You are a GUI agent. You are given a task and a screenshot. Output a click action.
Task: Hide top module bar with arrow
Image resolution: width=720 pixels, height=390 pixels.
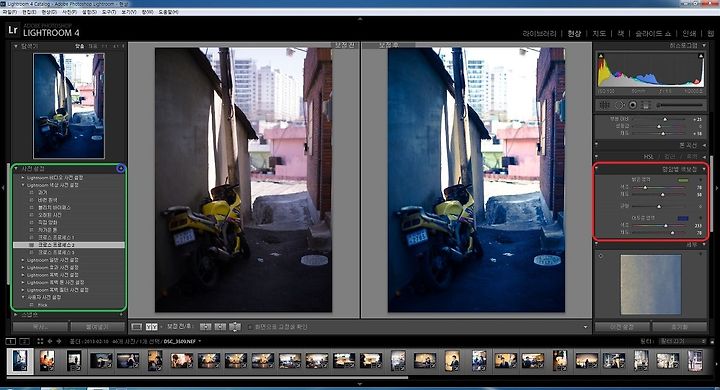360,19
